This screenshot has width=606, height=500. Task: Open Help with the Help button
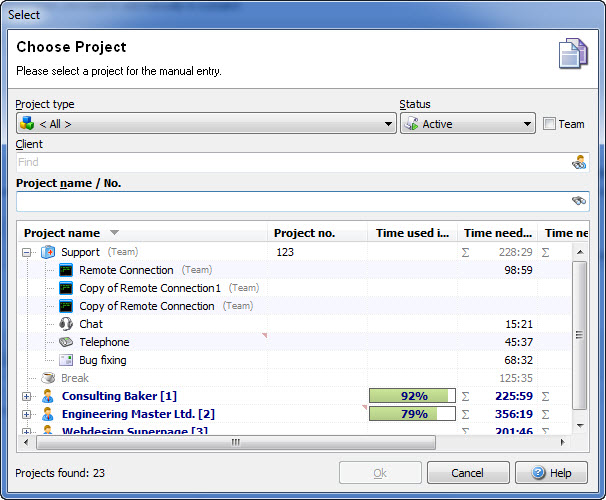coord(552,473)
